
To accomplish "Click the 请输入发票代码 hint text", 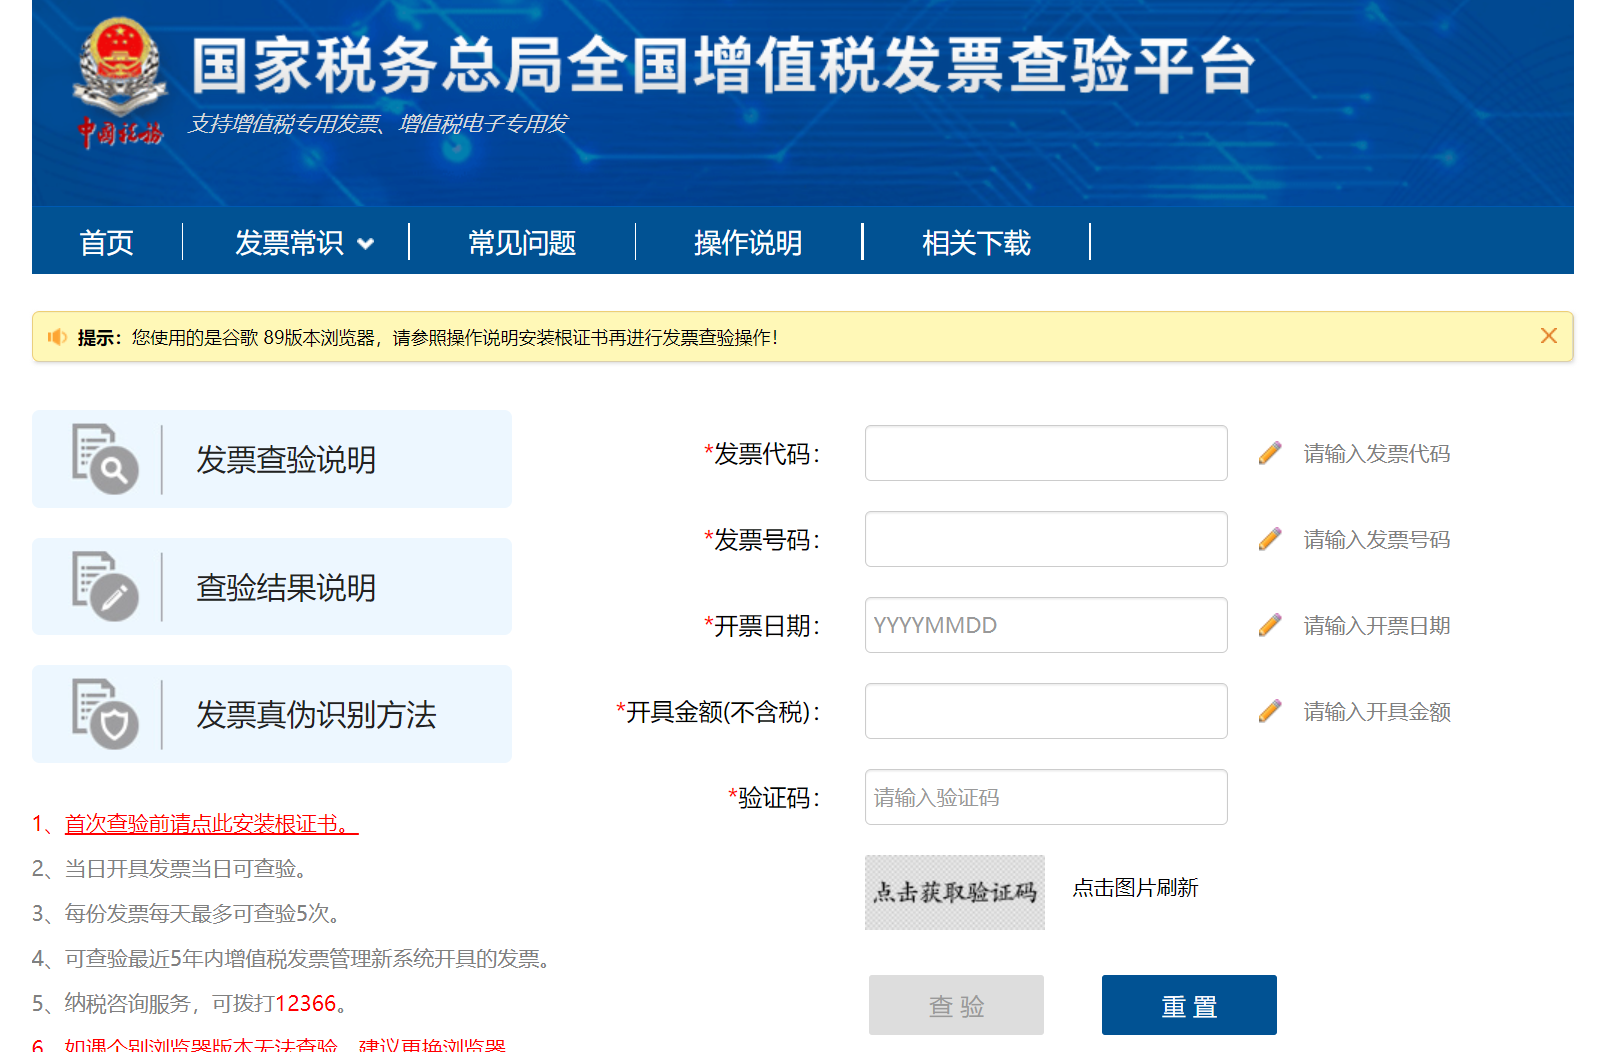I will tap(1377, 454).
